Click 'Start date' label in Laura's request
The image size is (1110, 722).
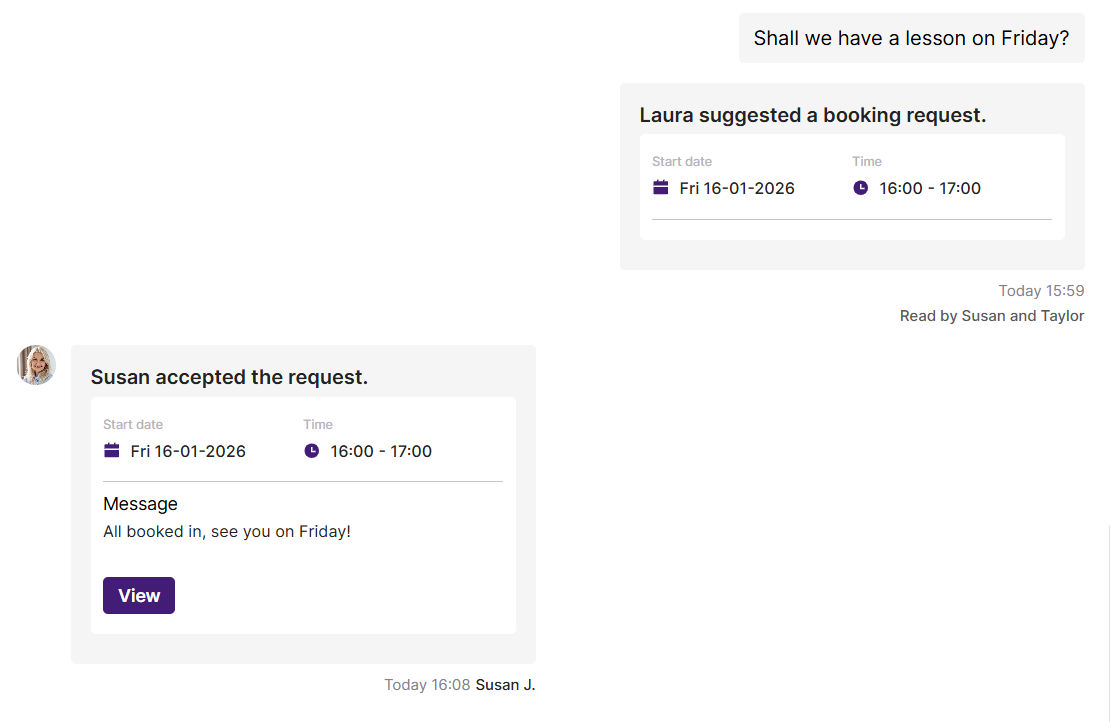tap(682, 161)
